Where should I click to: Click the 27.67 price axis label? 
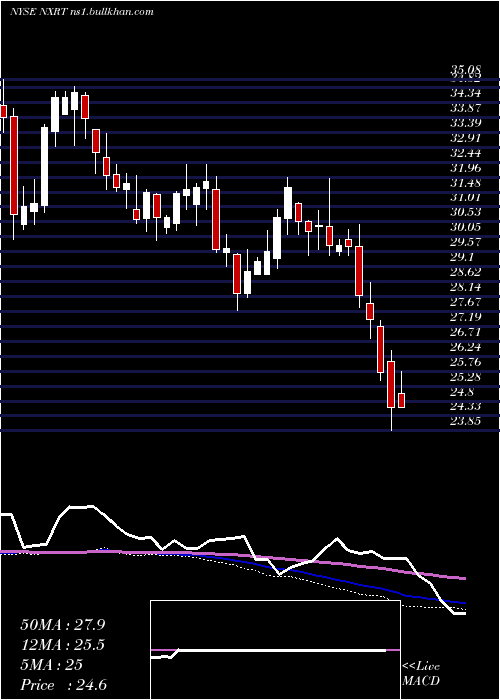[466, 302]
